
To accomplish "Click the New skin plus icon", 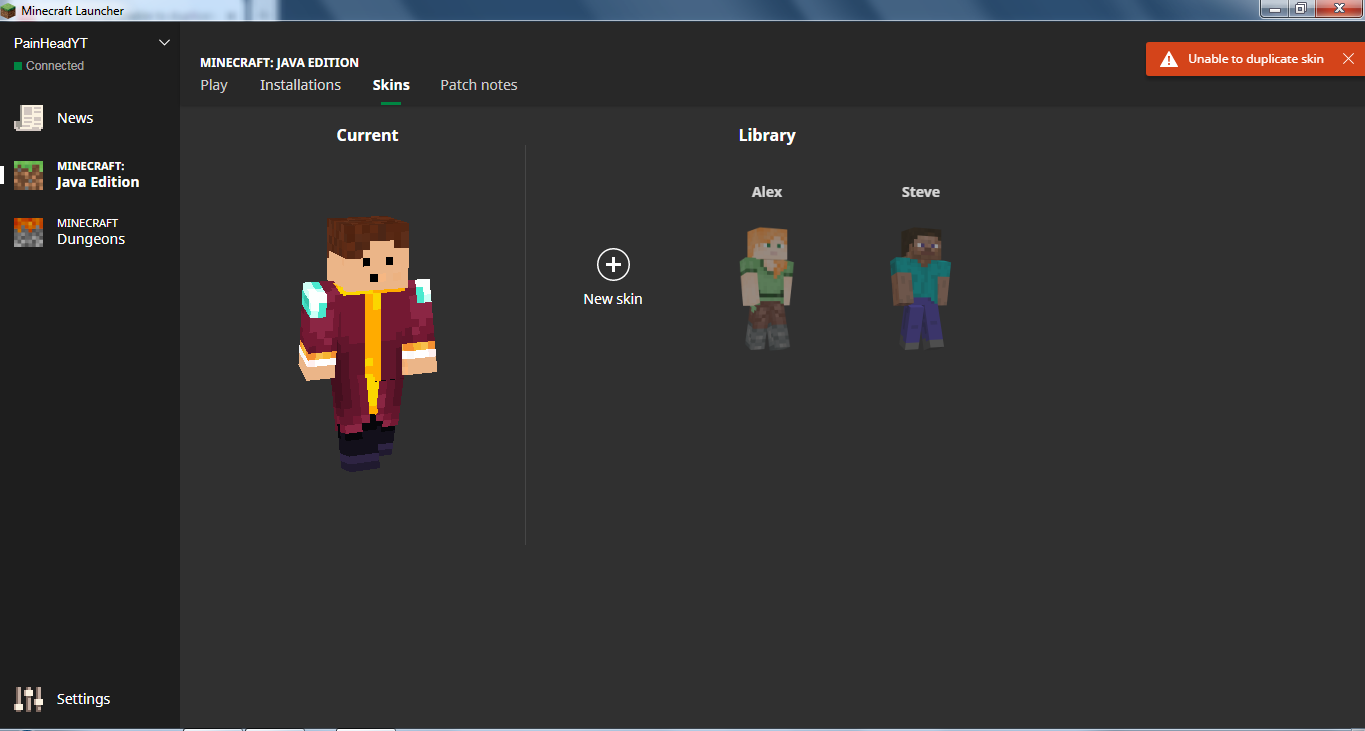I will [613, 265].
